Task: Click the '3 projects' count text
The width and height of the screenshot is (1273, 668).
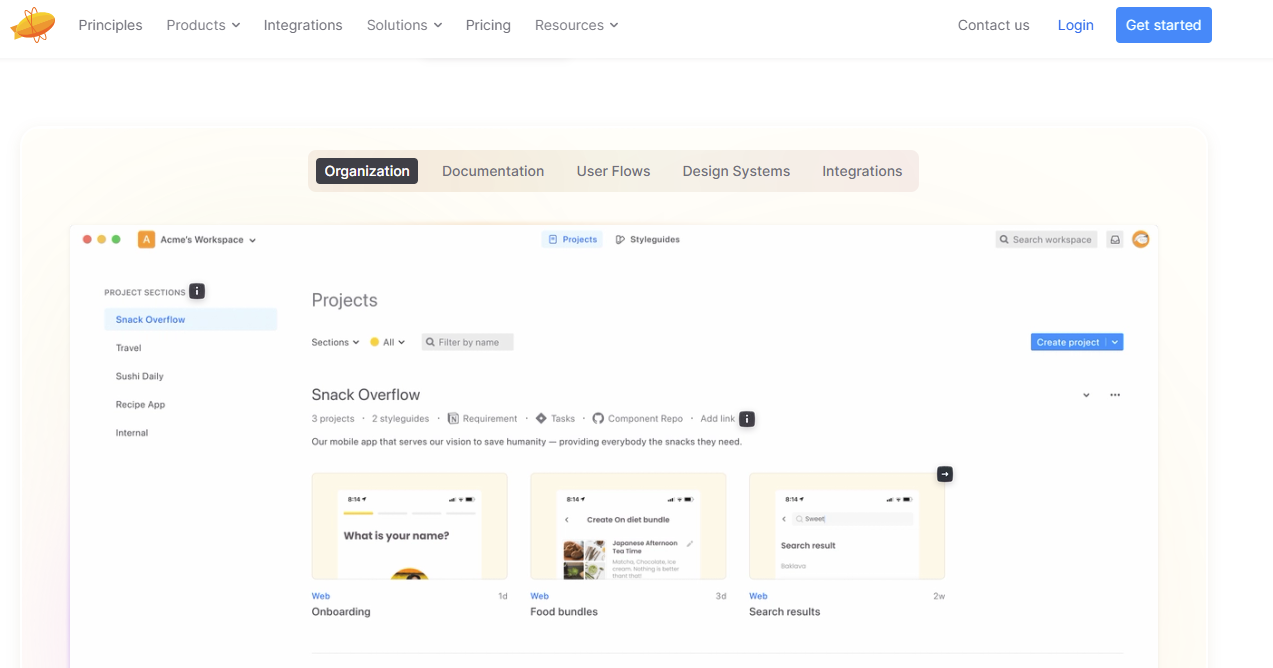Action: click(333, 419)
